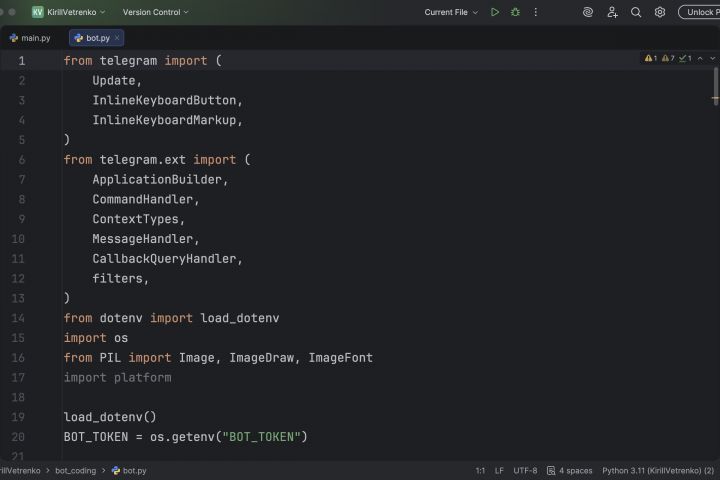Click 'load_dotenv' in the dotenv import line
Image resolution: width=720 pixels, height=480 pixels.
click(x=240, y=318)
